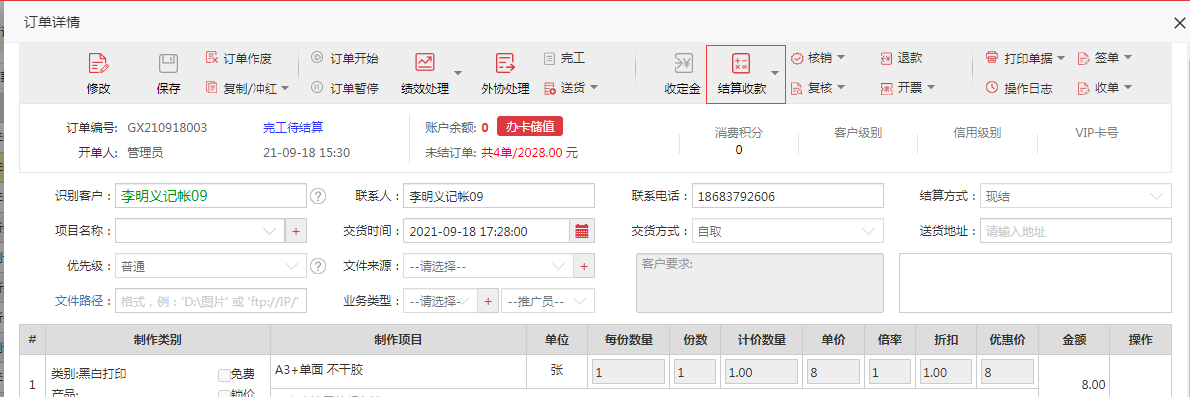Open the 结算方式 dropdown
Image resolution: width=1190 pixels, height=397 pixels.
coord(1075,196)
